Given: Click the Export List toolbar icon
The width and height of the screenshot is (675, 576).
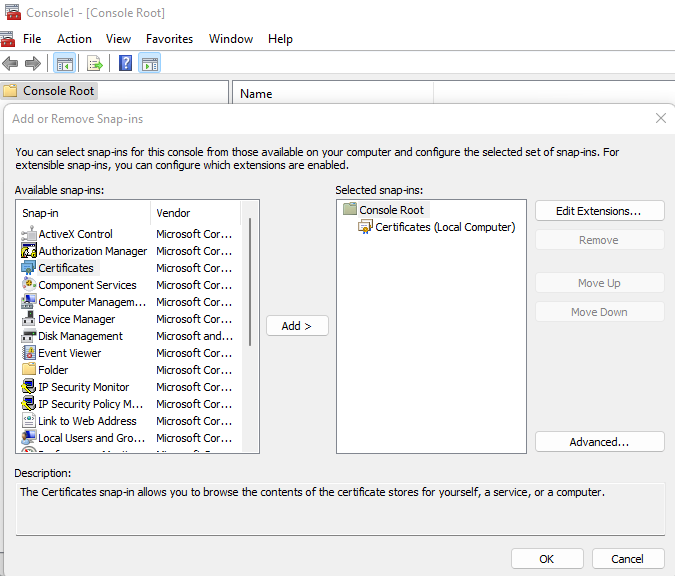Looking at the screenshot, I should click(x=95, y=64).
